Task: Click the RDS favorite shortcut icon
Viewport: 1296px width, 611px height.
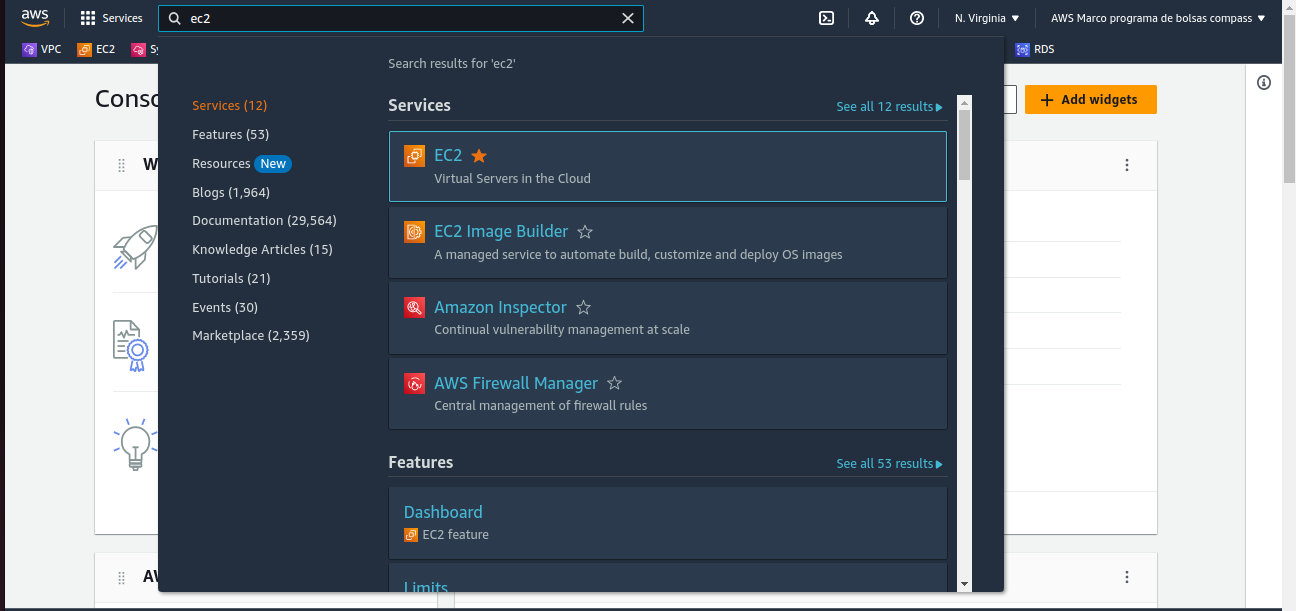Action: point(1023,49)
